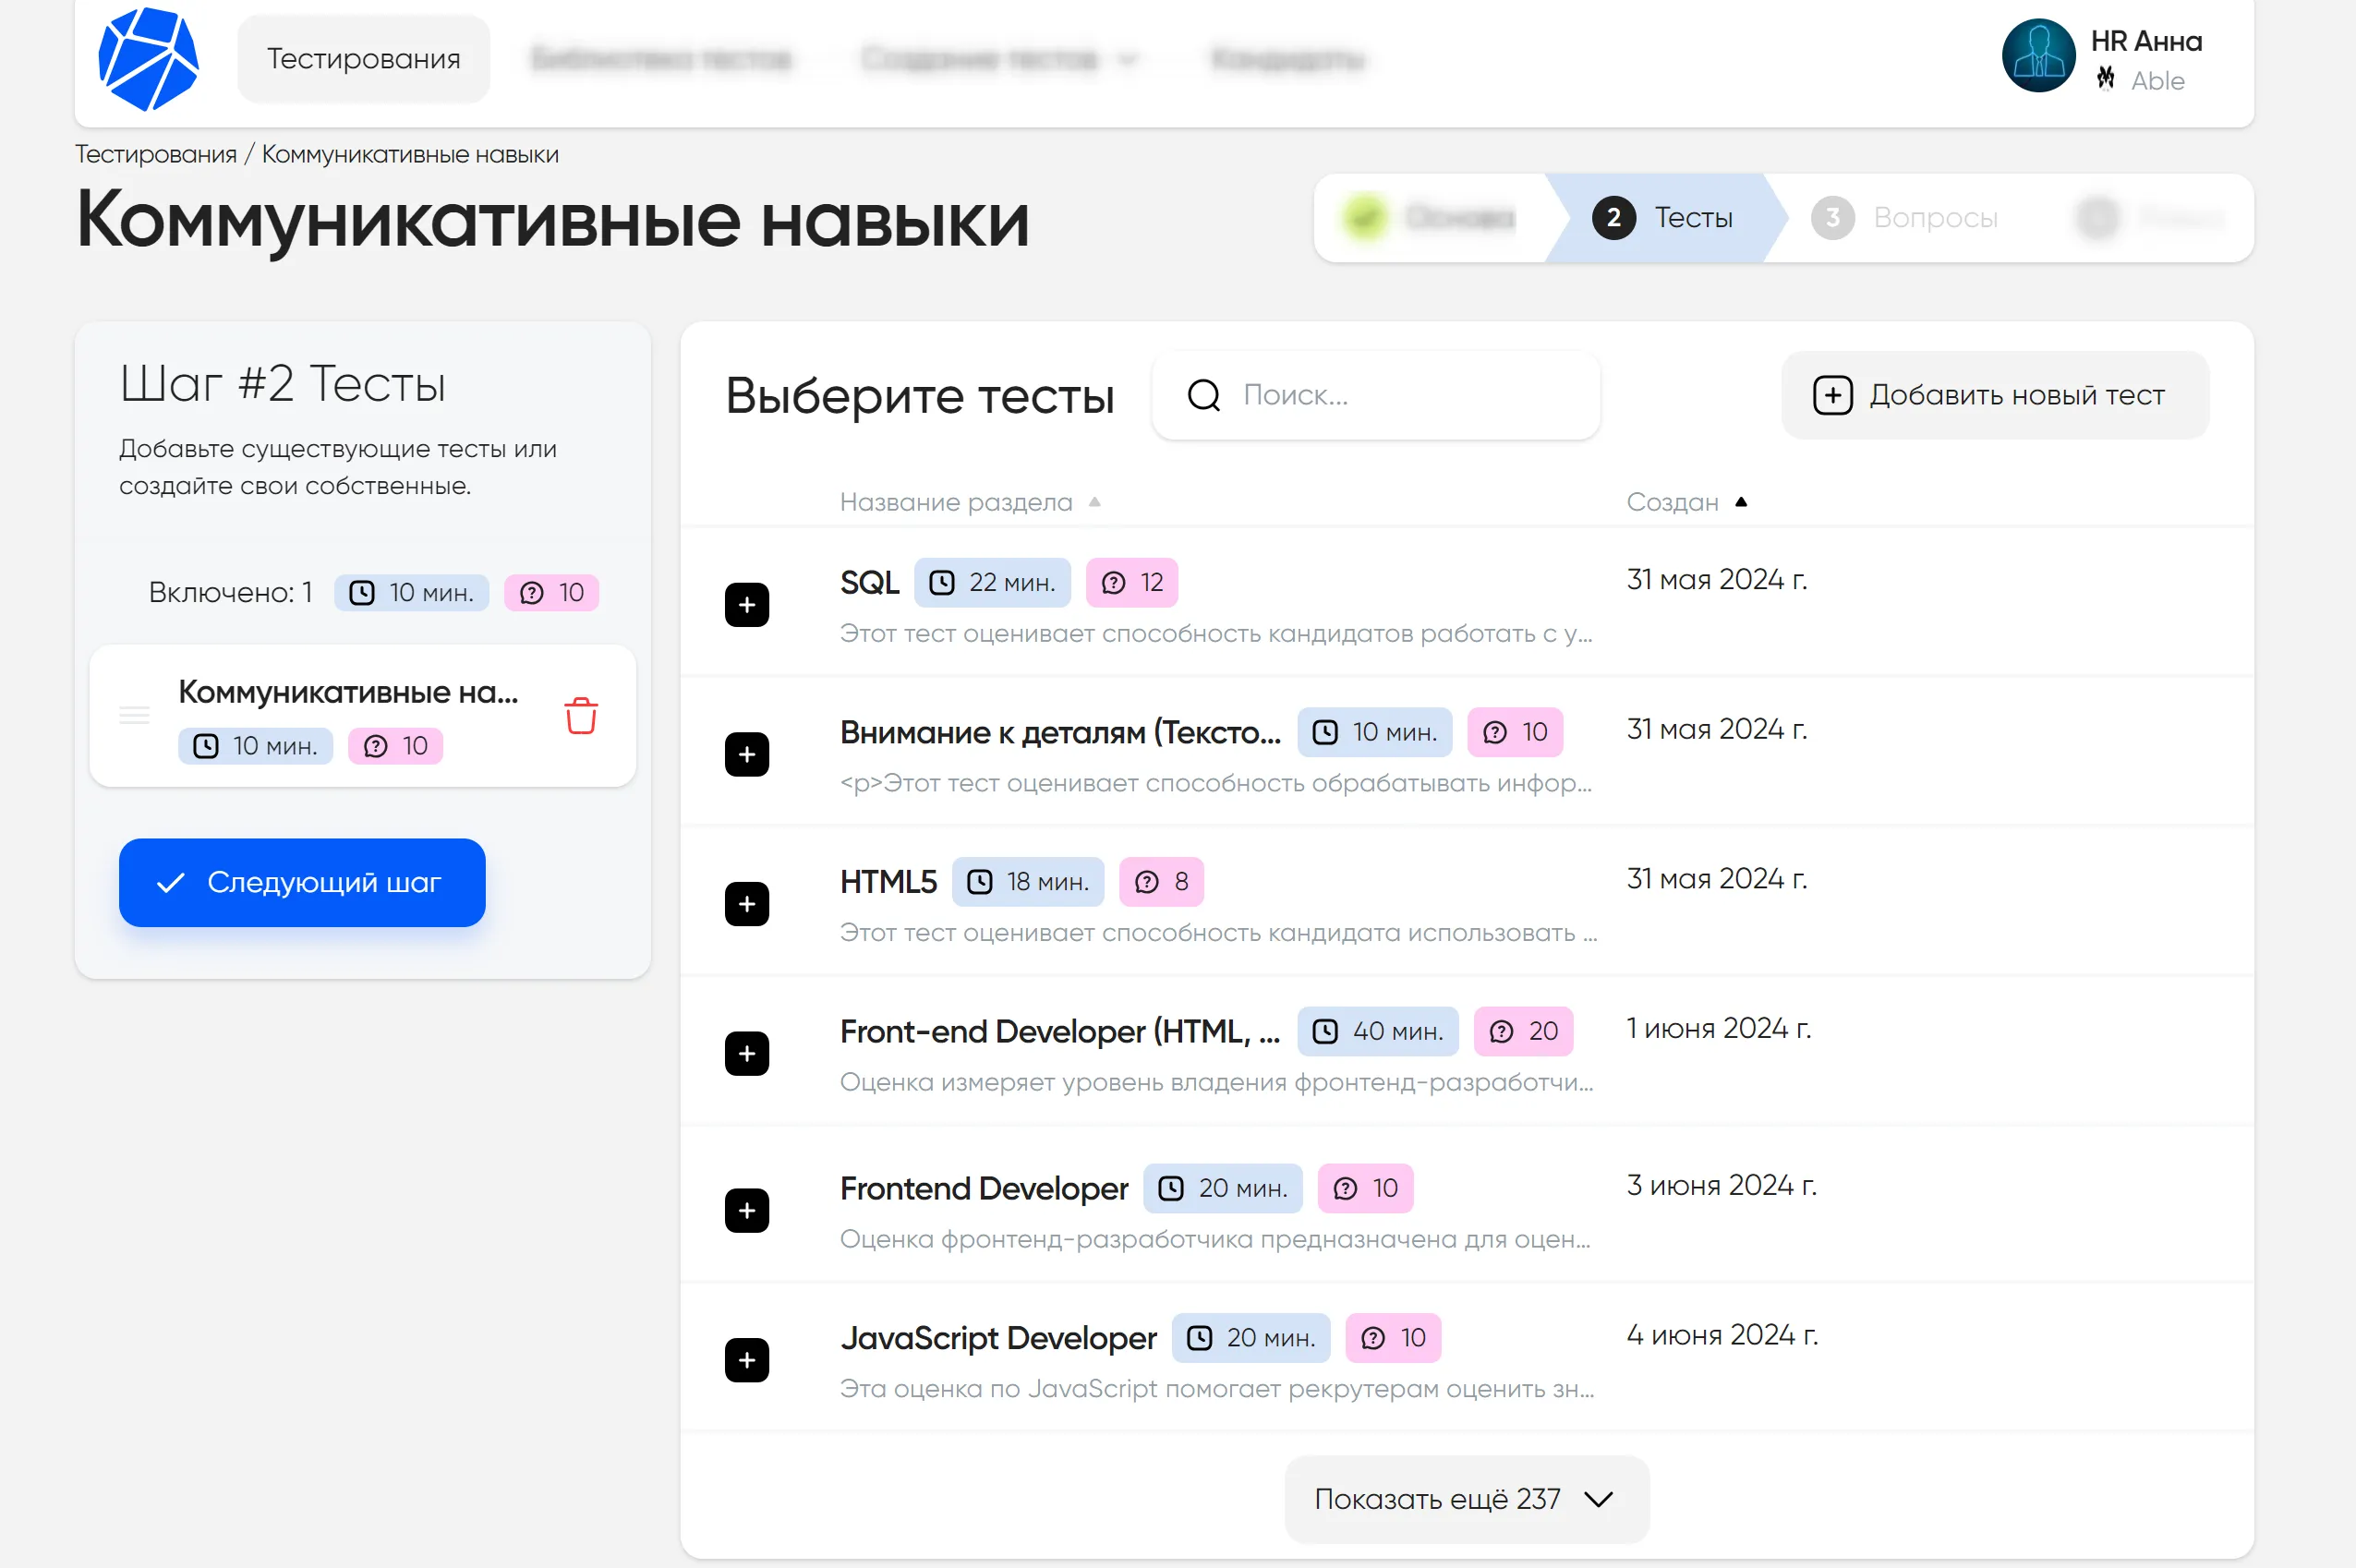Sort by Название раздела column arrow

coord(1094,501)
